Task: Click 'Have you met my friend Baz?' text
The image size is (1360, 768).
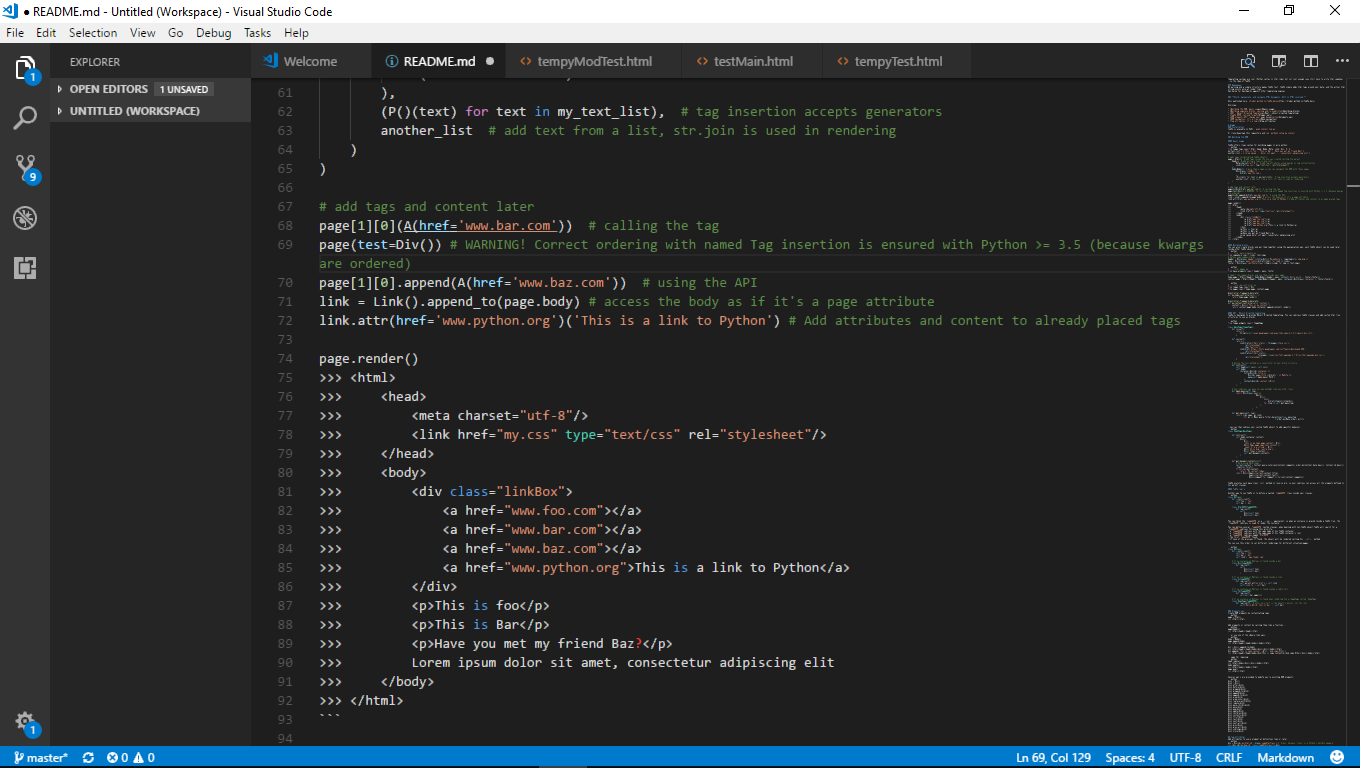Action: coord(538,643)
